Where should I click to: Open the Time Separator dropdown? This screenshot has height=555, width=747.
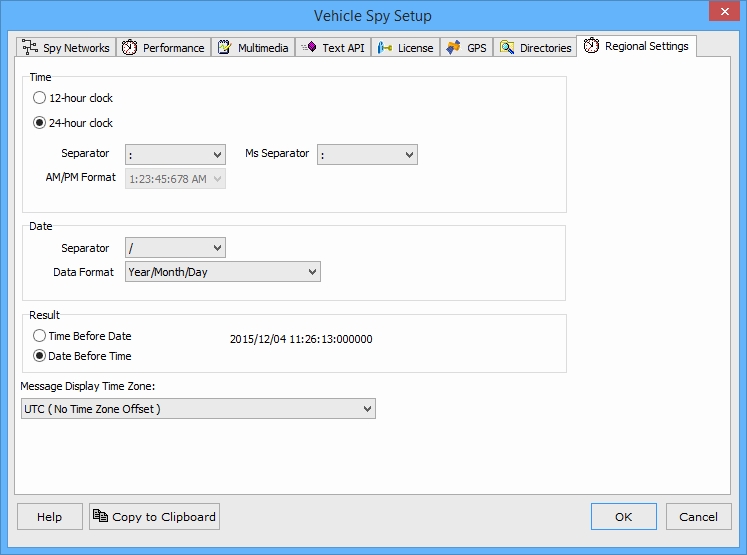click(x=175, y=154)
